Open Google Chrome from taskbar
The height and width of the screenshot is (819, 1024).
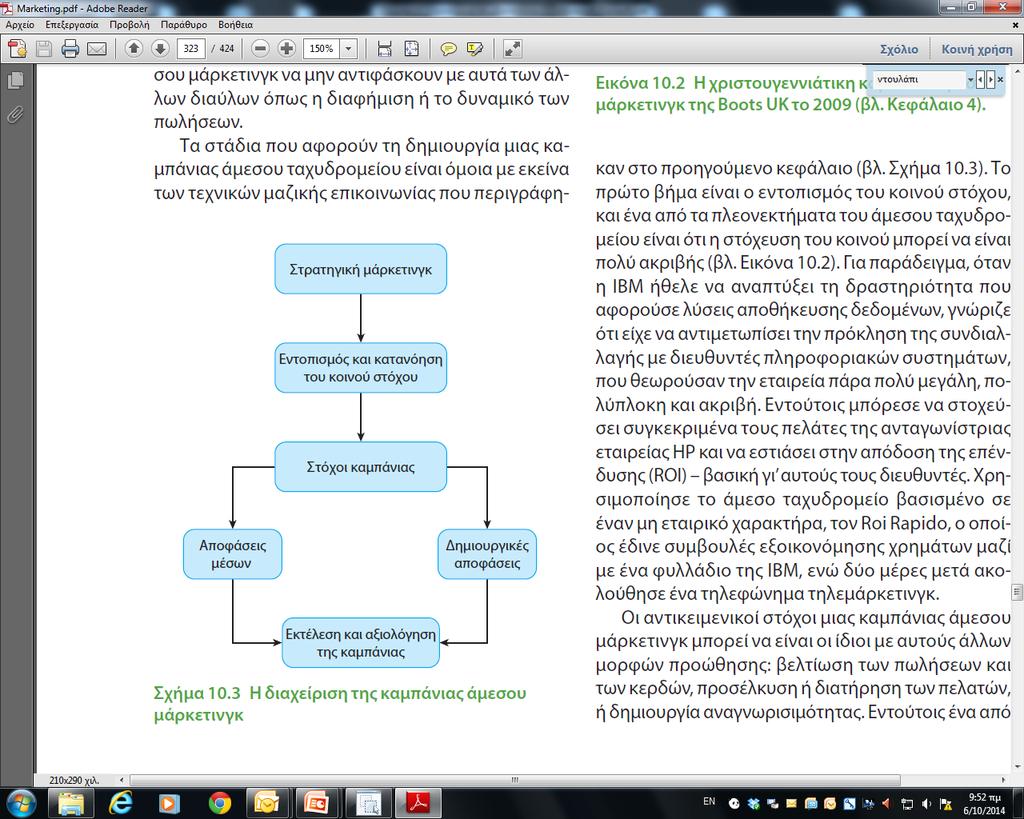[x=219, y=803]
